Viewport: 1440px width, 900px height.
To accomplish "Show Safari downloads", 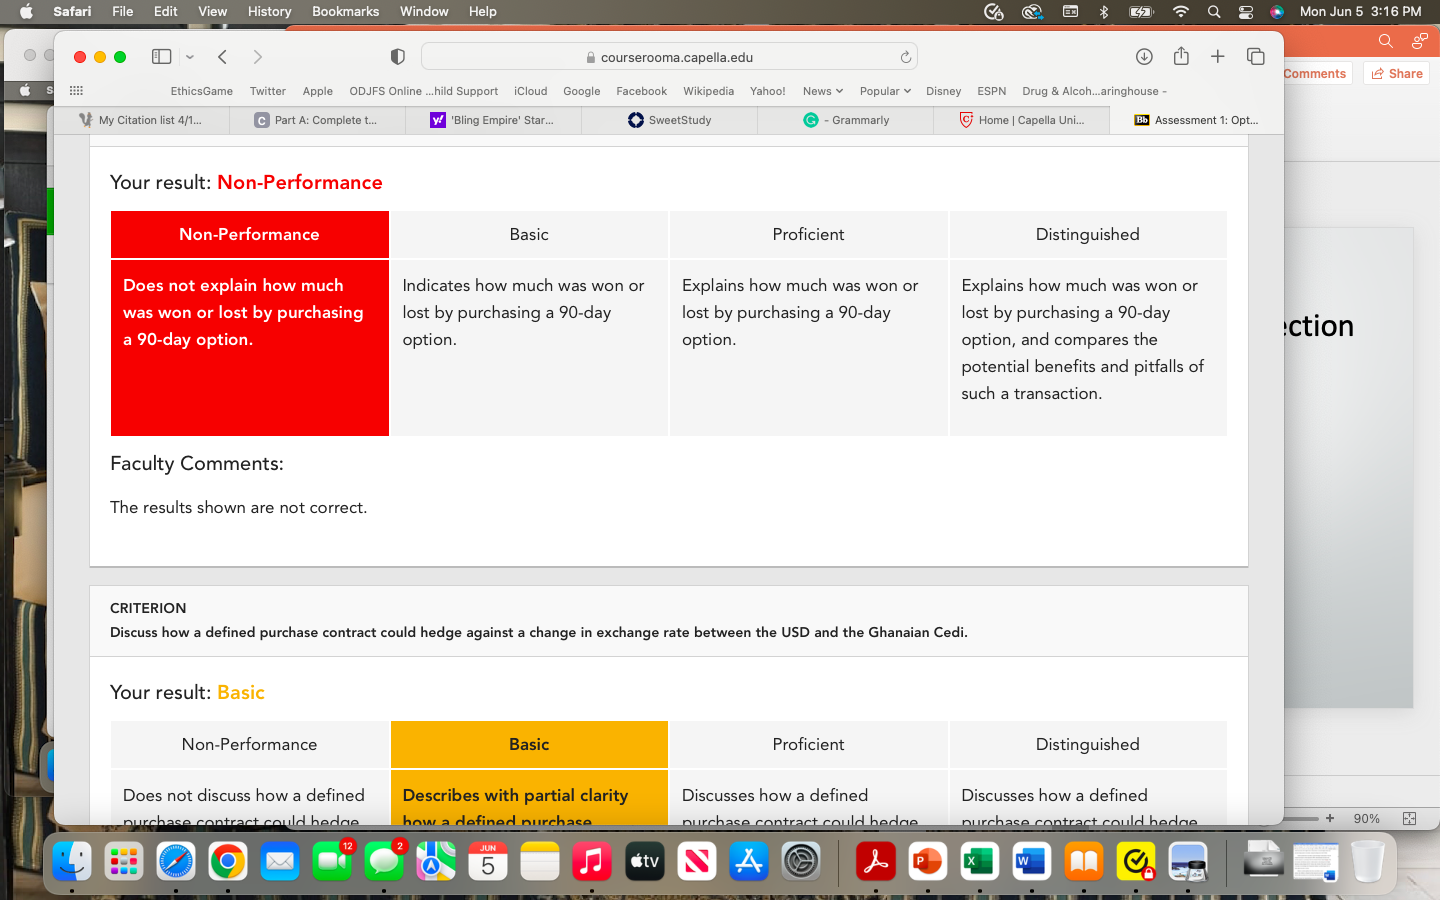I will (1144, 57).
